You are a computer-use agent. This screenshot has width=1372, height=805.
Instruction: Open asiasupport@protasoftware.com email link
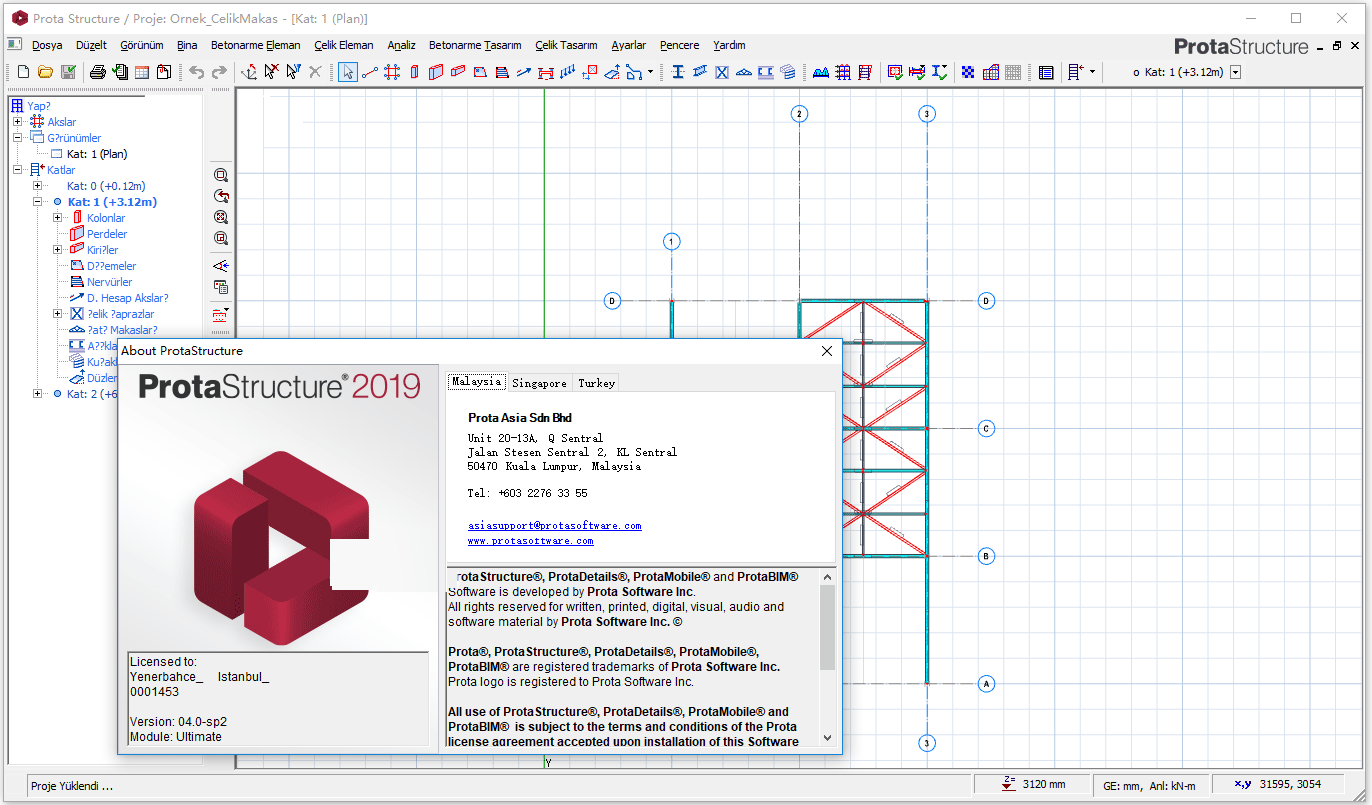click(x=555, y=525)
